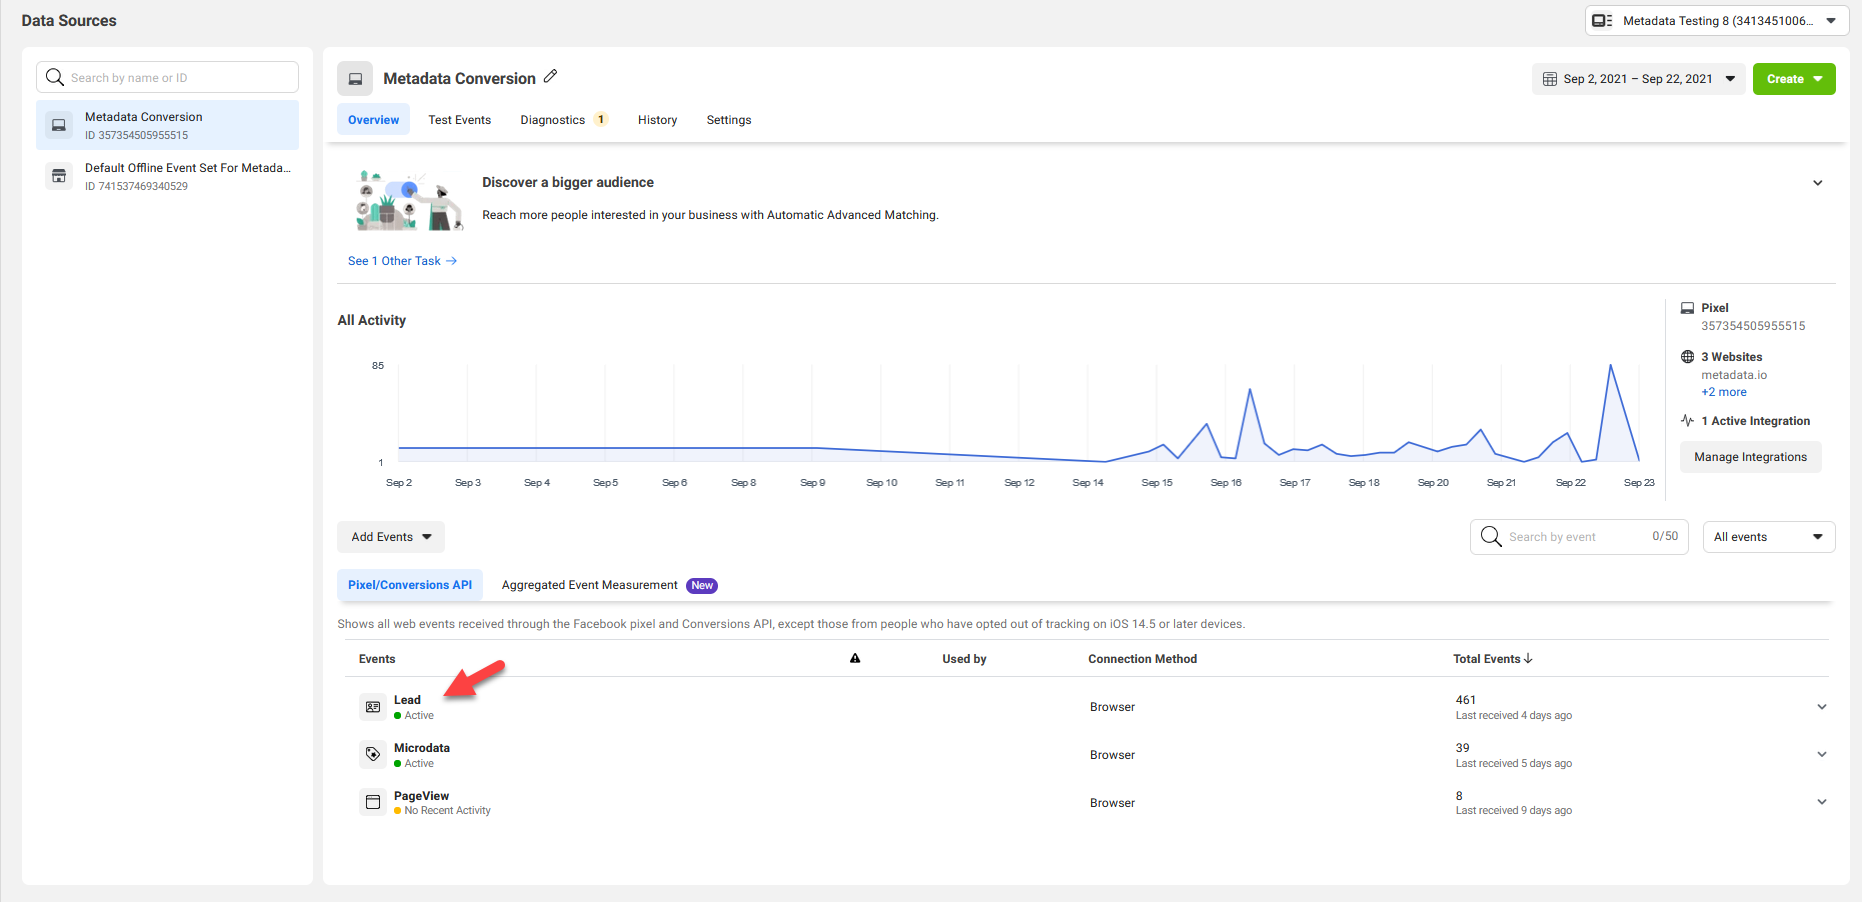1862x902 pixels.
Task: Click the pixel icon beside the page title
Action: pyautogui.click(x=355, y=79)
